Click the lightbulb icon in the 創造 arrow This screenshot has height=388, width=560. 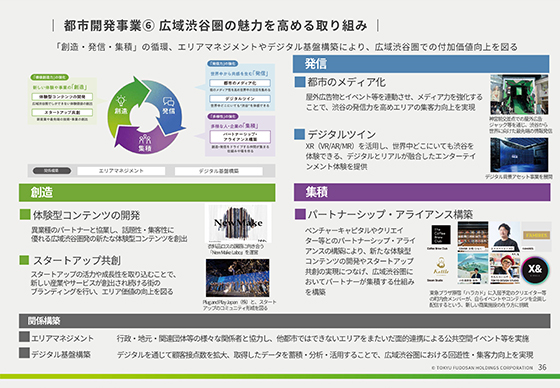point(121,100)
